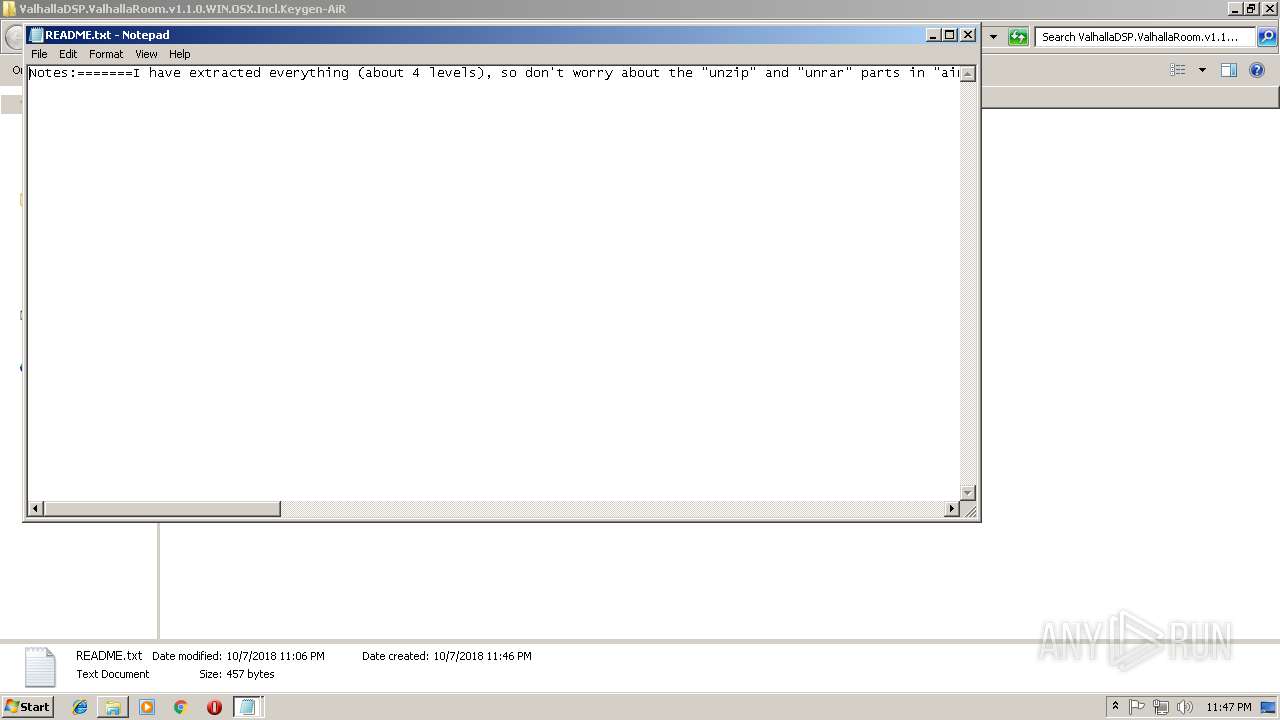Click the Date modified value in details pane
Image resolution: width=1280 pixels, height=720 pixels.
(275, 656)
